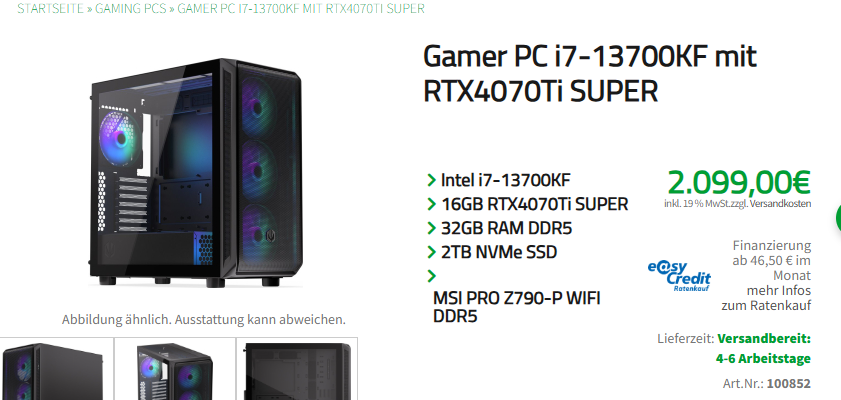Click the 2.099,00€ price
The image size is (841, 400).
pyautogui.click(x=739, y=182)
